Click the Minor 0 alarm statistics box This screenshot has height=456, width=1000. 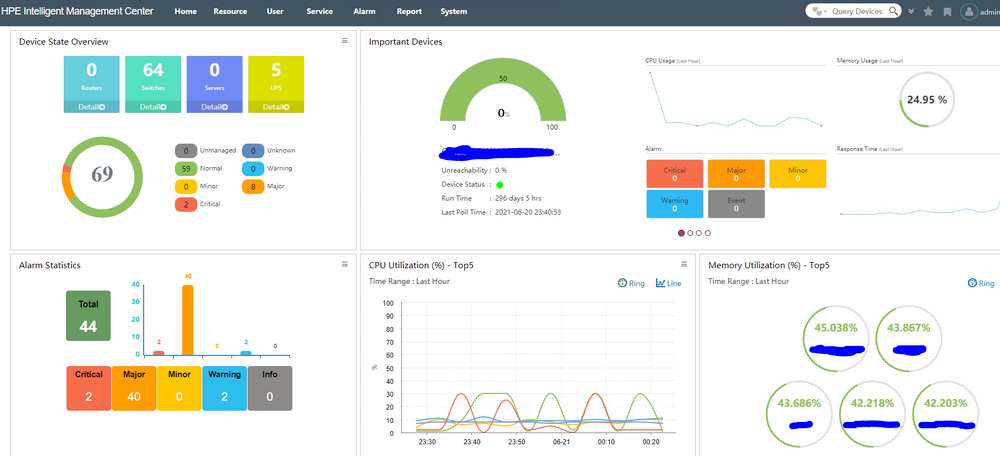(x=179, y=388)
